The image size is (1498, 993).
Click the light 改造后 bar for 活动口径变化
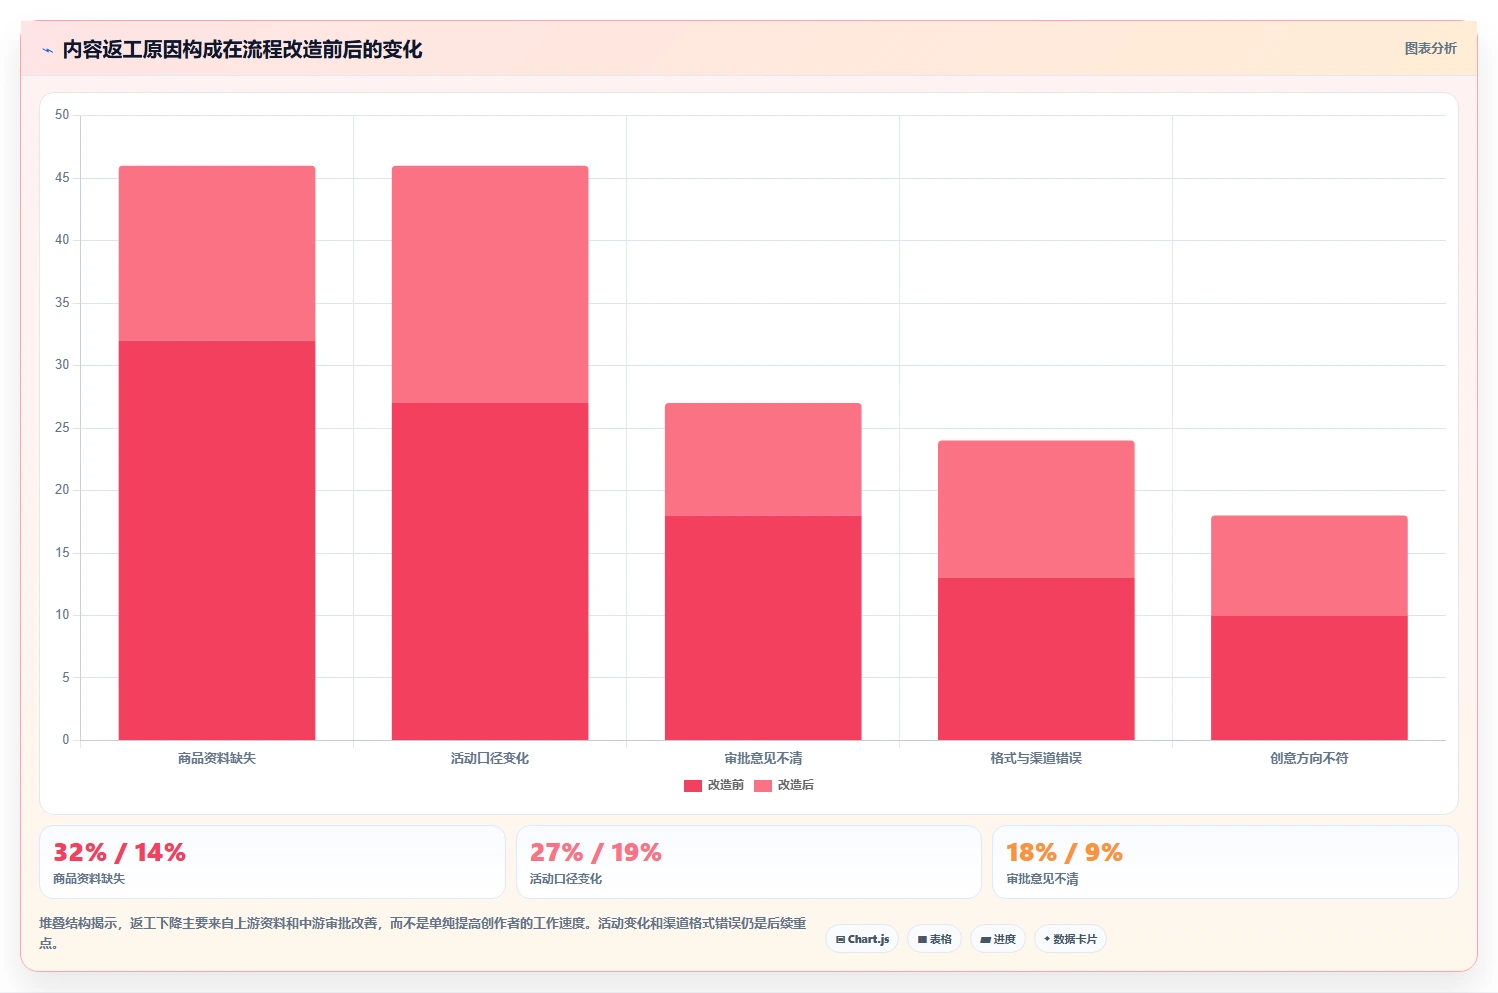(x=490, y=284)
